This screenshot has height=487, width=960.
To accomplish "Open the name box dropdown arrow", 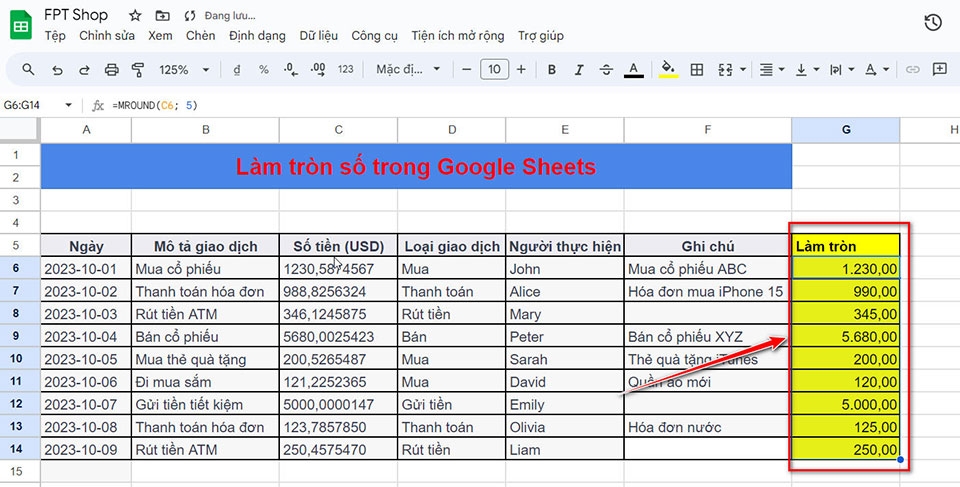I will [x=68, y=105].
